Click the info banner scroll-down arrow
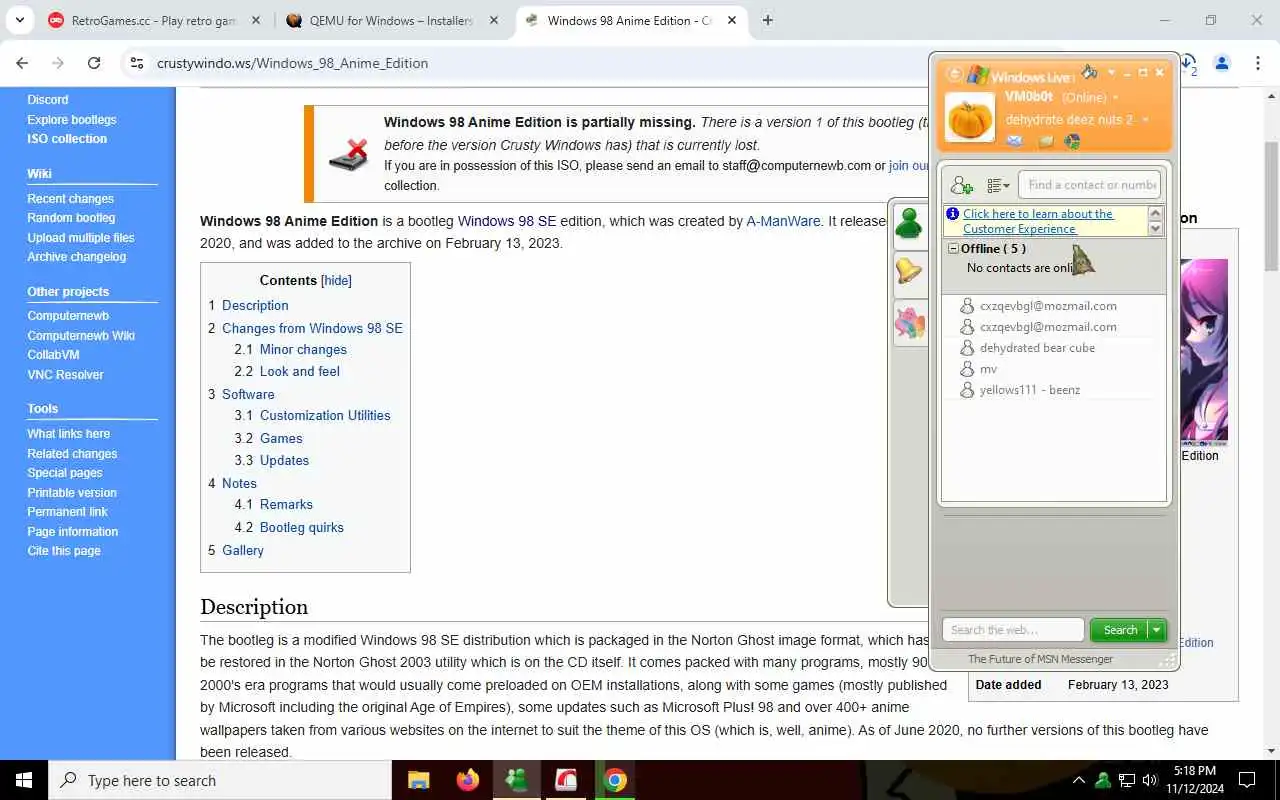Screen dimensions: 1280x800 1156,229
